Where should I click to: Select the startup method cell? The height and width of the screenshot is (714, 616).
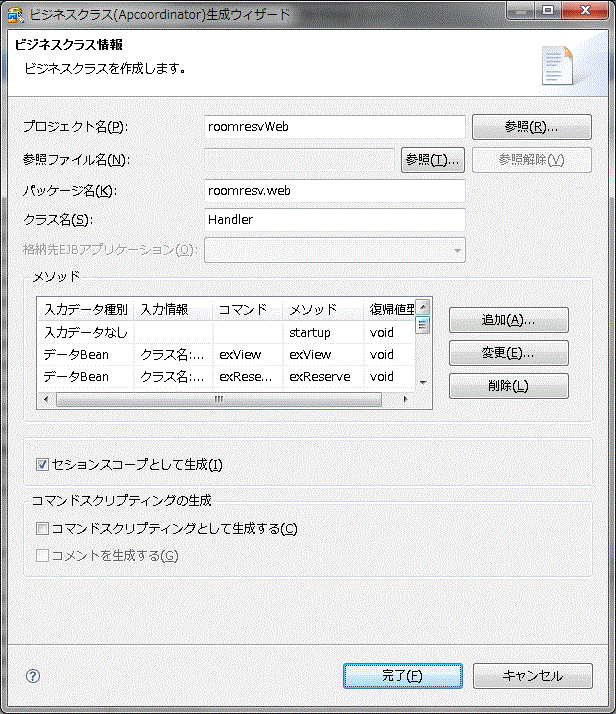point(323,333)
